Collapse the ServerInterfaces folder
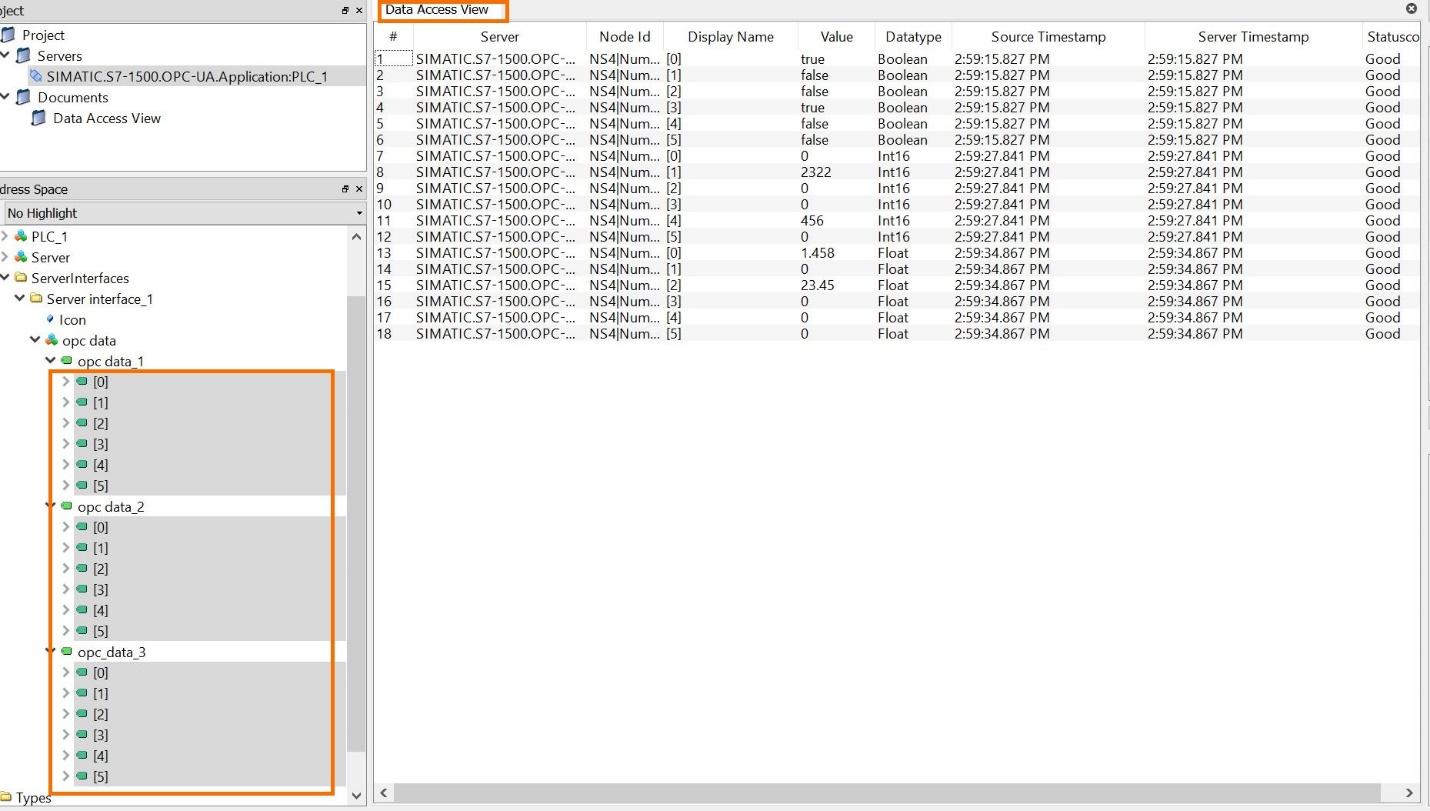This screenshot has width=1430, height=811. (x=5, y=278)
